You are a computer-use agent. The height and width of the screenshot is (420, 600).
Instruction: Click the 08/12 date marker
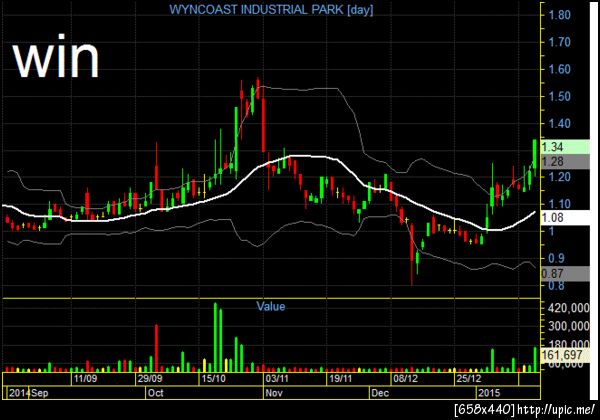(x=405, y=379)
